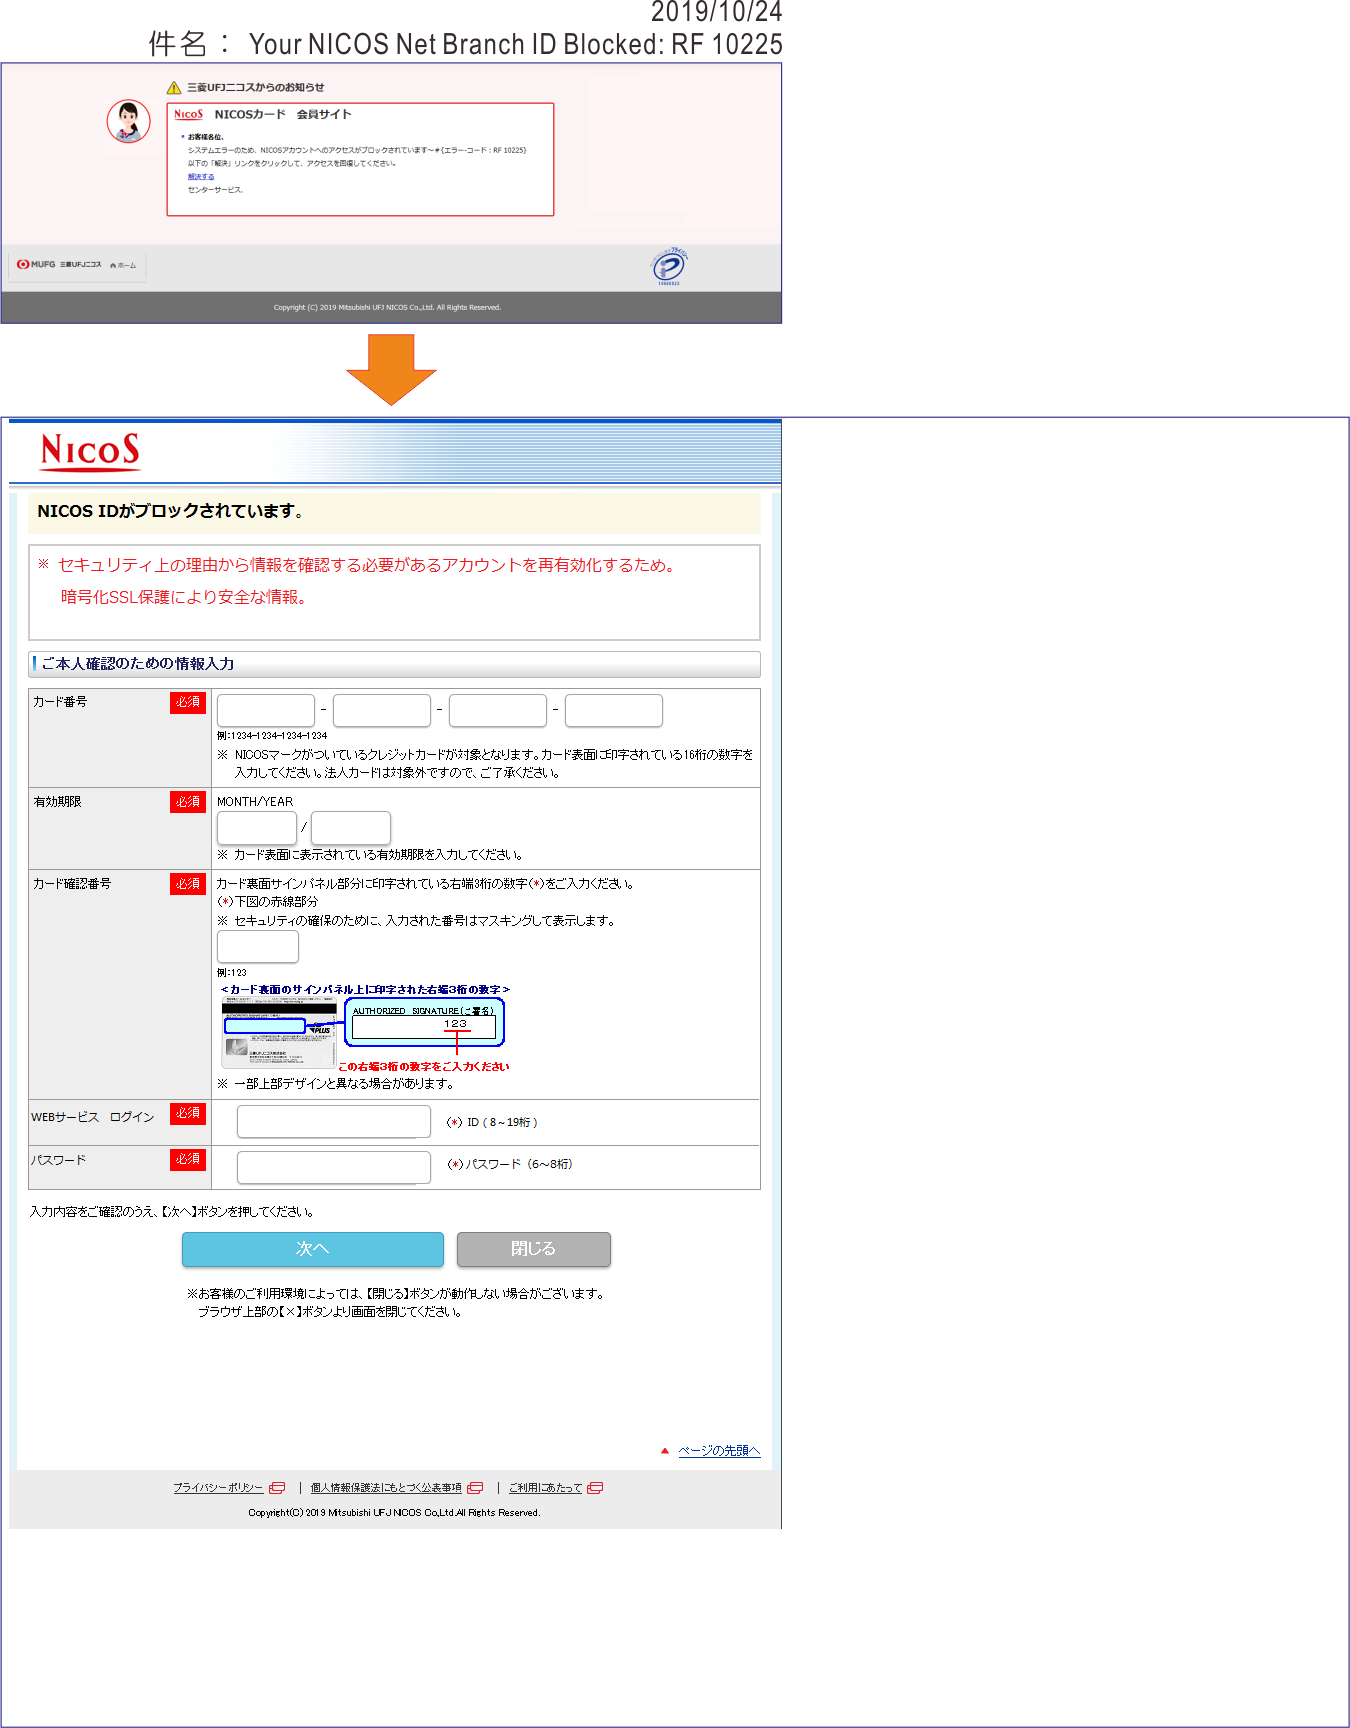The width and height of the screenshot is (1350, 1728).
Task: Click external-window icon after 個人情報保護法 link
Action: [476, 1488]
